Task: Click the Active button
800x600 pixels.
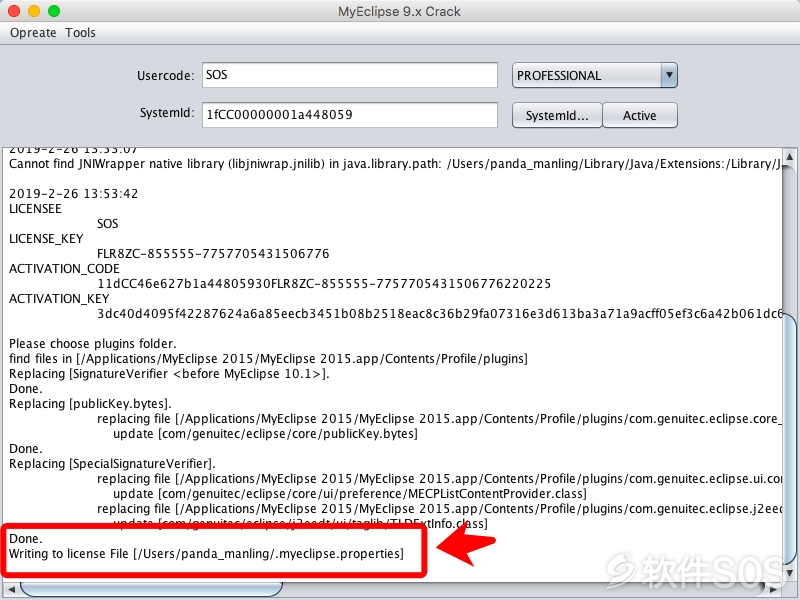Action: tap(640, 115)
